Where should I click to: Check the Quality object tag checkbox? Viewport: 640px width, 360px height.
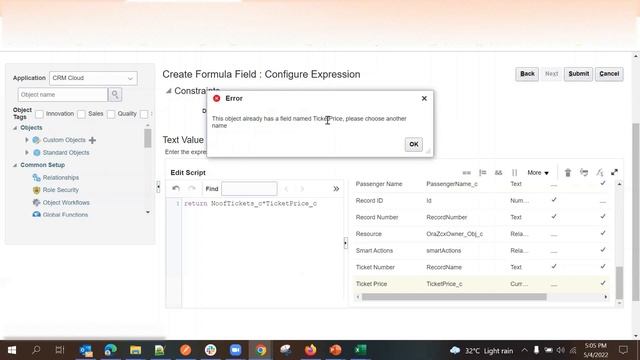coord(111,114)
